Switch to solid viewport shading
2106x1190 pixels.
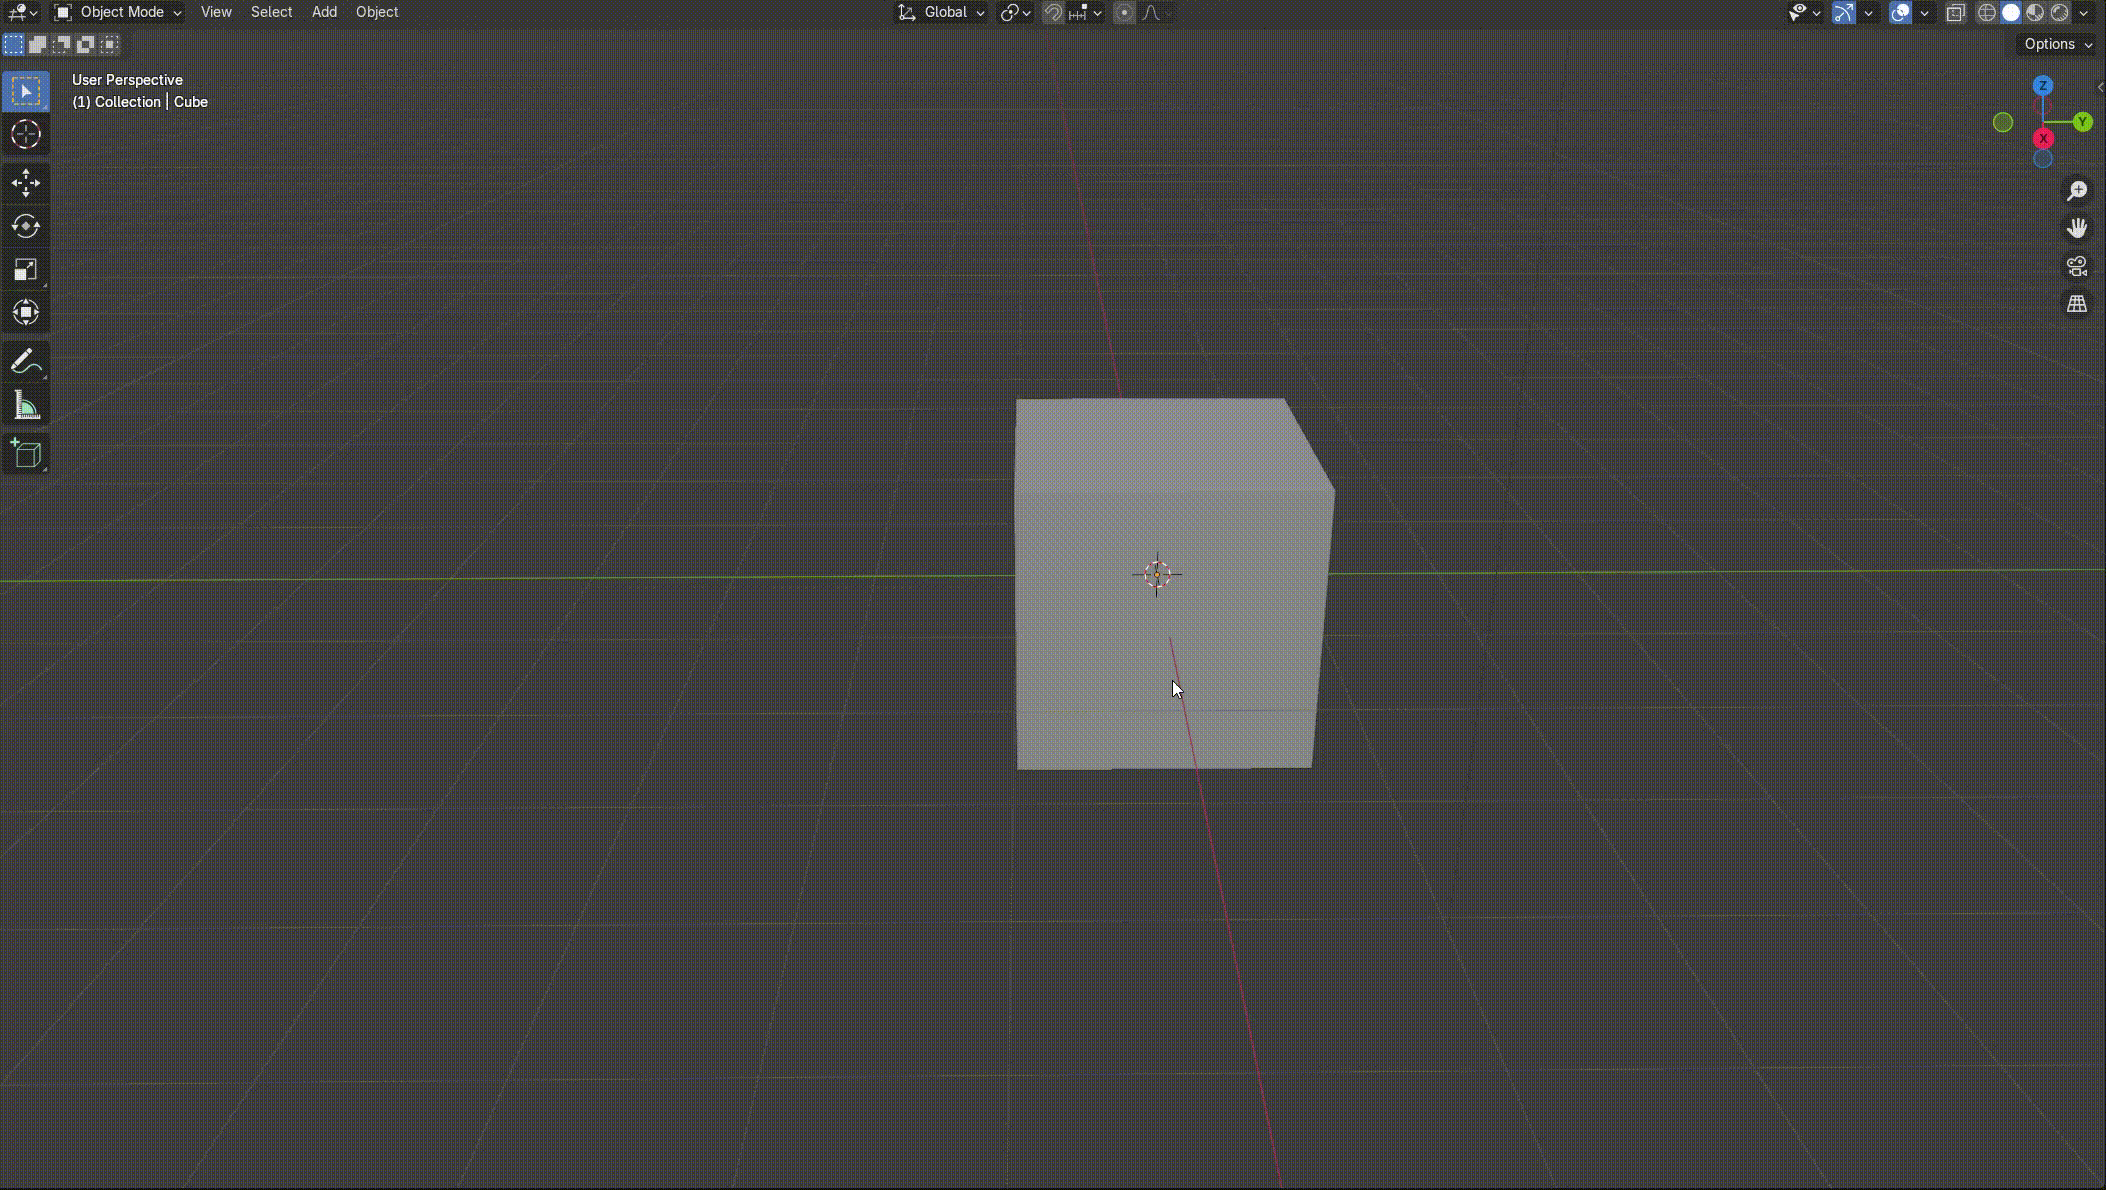[x=2011, y=13]
